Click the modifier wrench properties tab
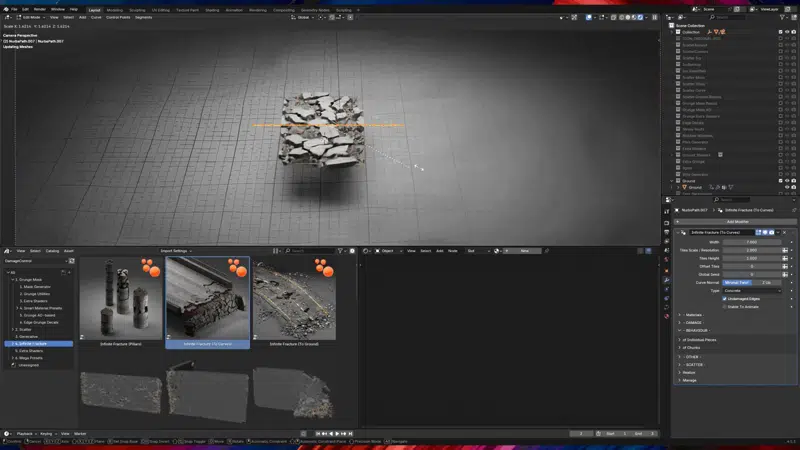The height and width of the screenshot is (450, 800). (666, 280)
